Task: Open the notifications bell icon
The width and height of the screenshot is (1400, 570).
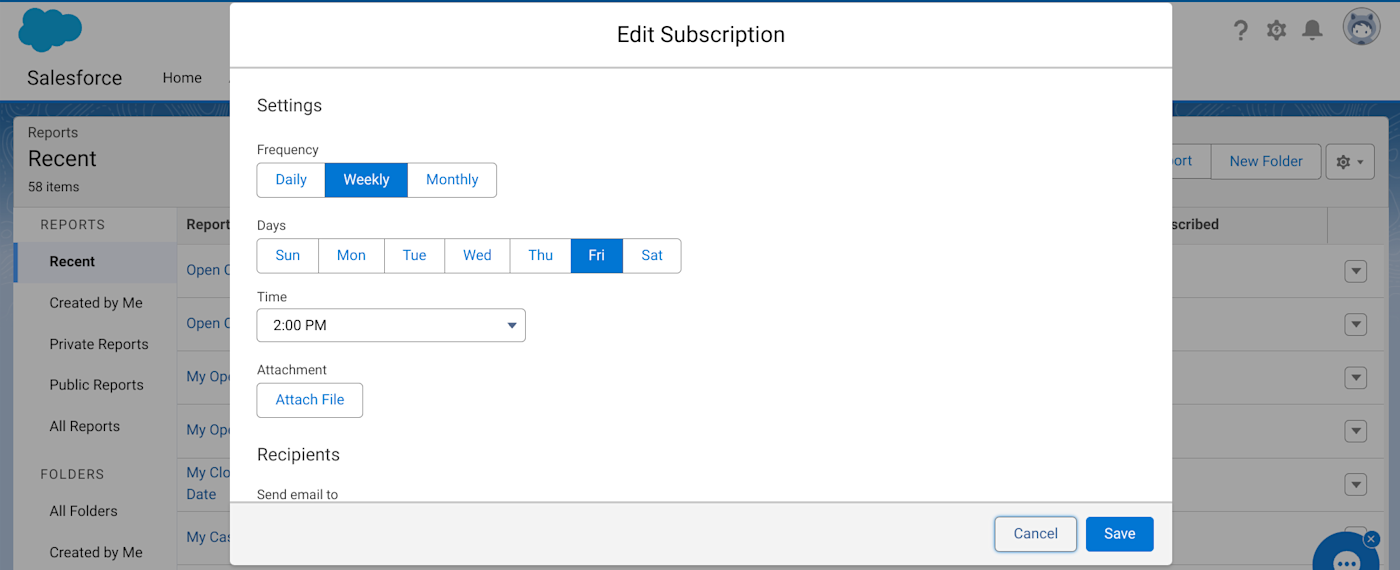Action: 1312,30
